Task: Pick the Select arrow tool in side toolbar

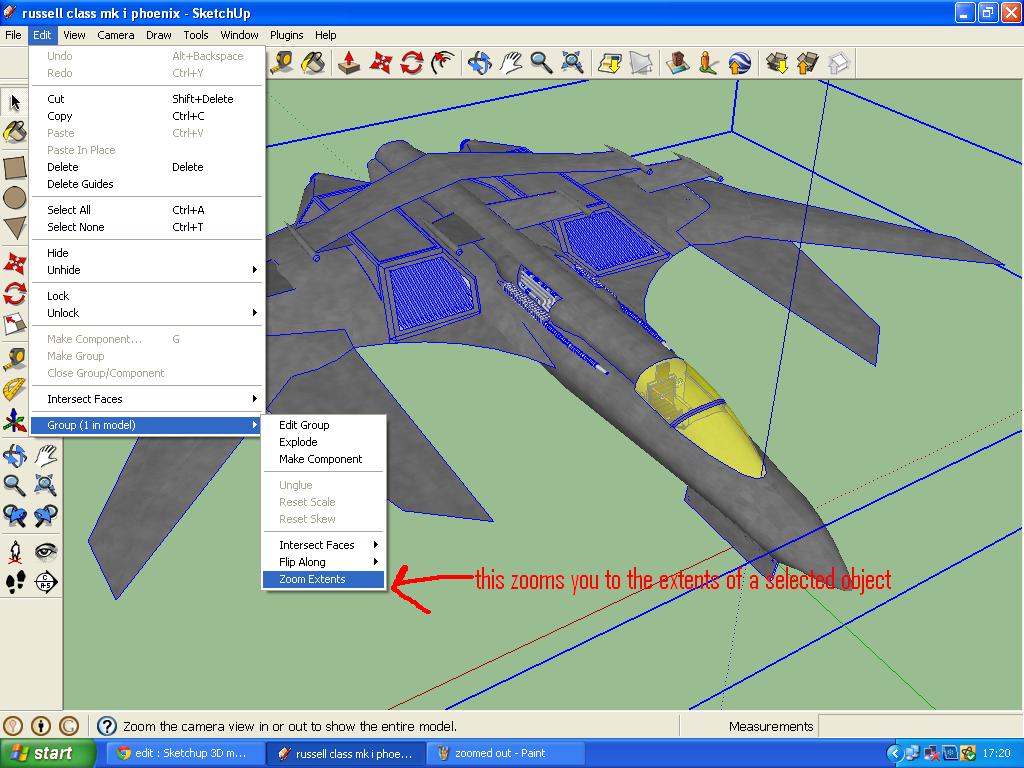Action: (x=14, y=102)
